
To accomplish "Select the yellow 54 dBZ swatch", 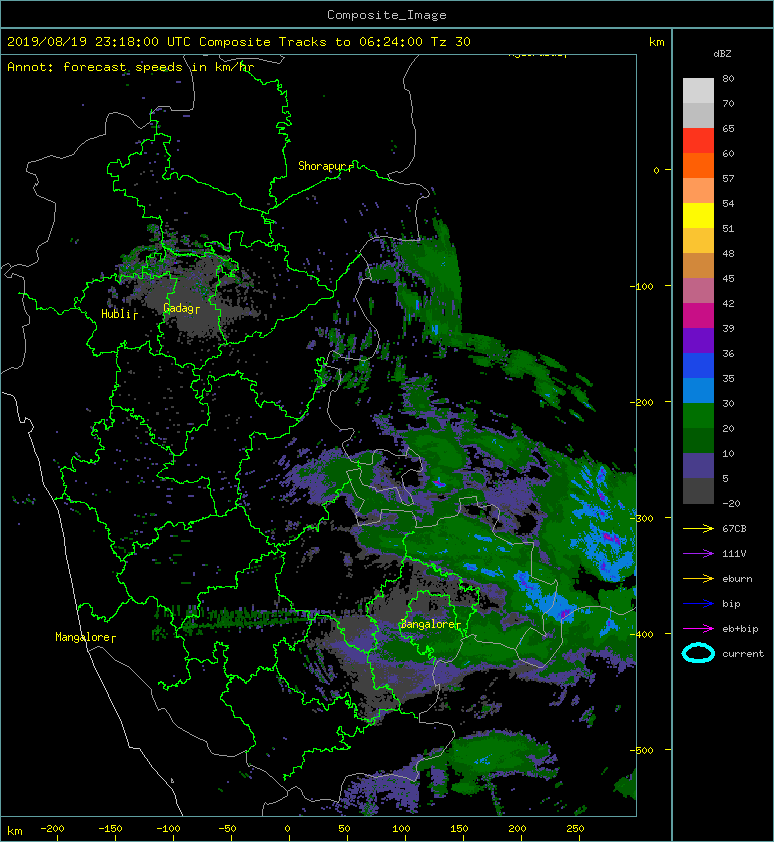I will tap(698, 215).
